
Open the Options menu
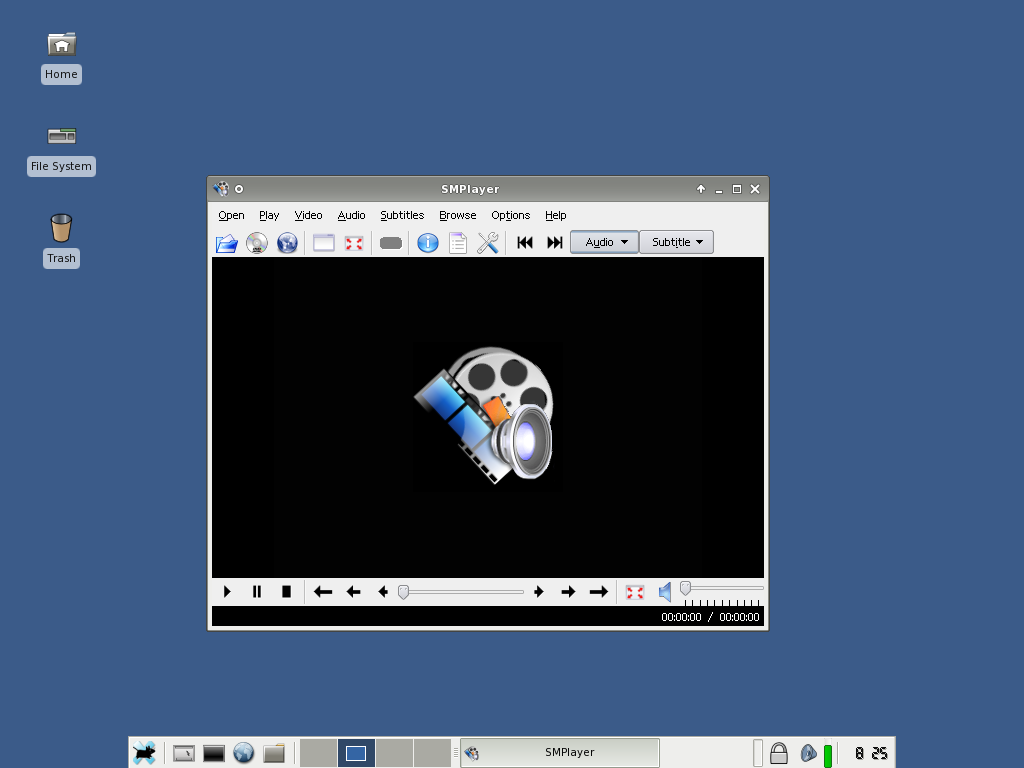coord(511,216)
